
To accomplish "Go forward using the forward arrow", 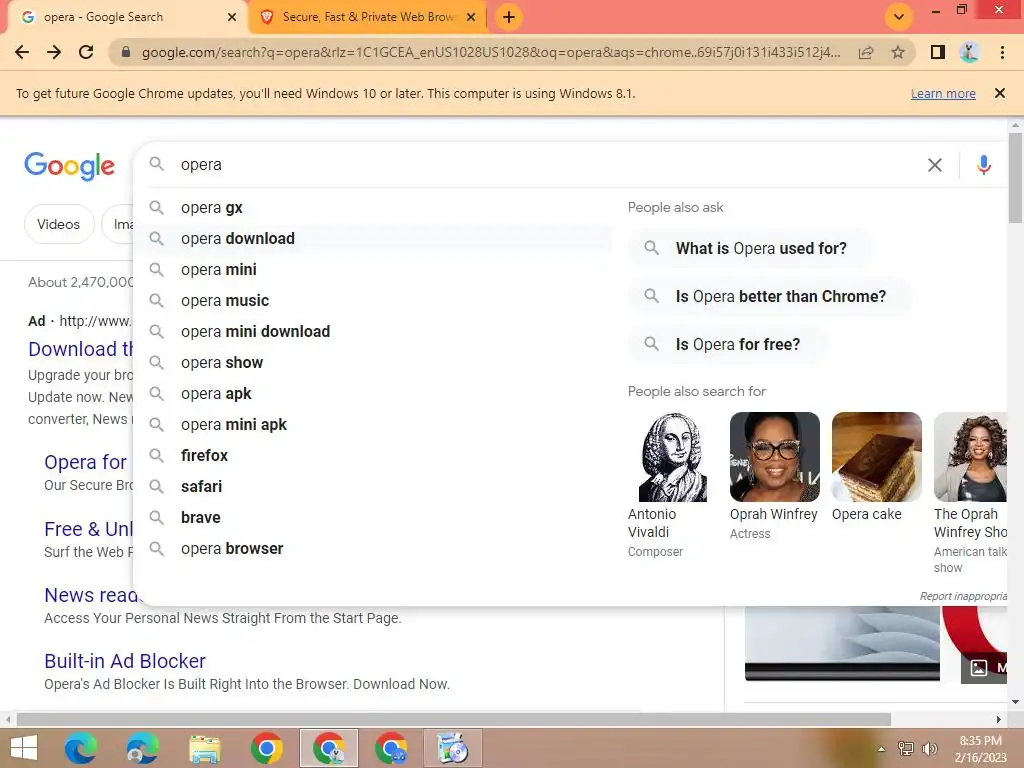I will coord(54,52).
